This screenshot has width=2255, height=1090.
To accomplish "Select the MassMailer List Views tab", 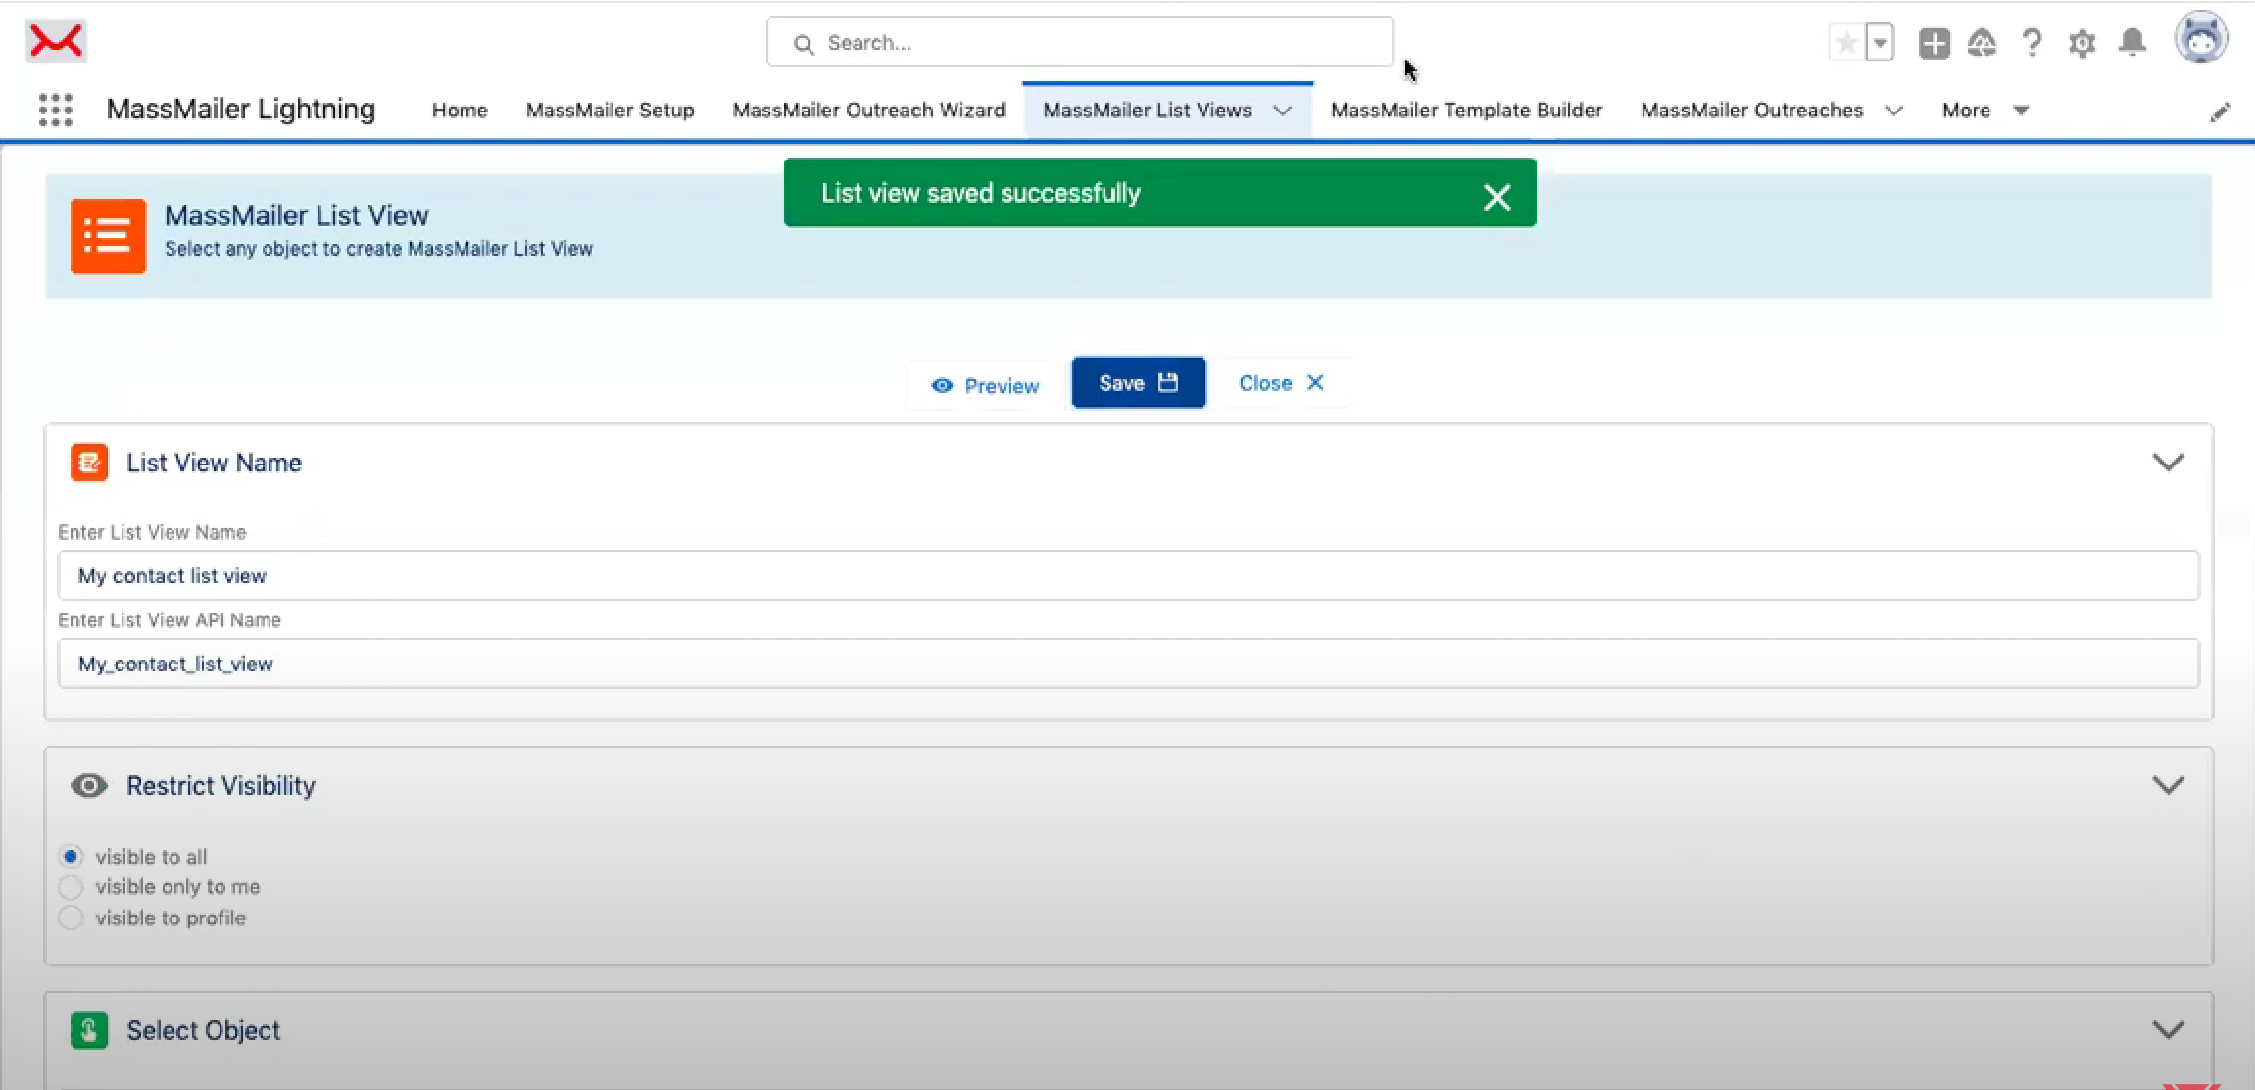I will 1147,110.
